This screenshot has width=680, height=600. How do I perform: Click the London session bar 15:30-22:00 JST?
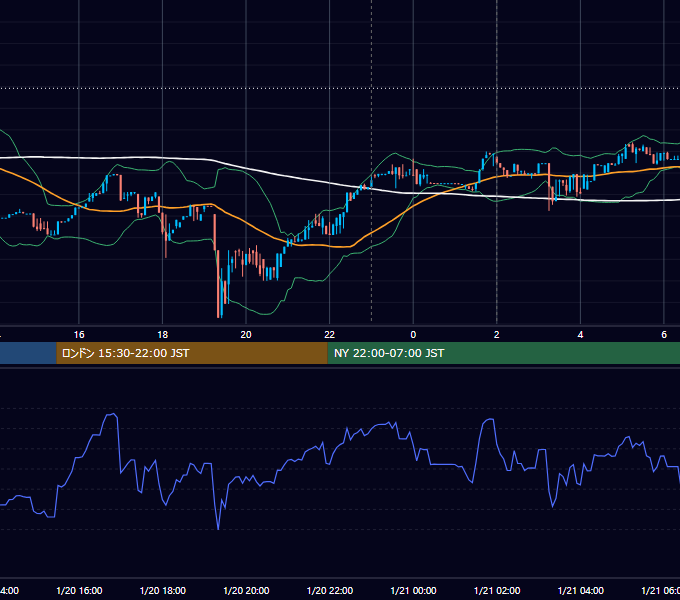(x=192, y=353)
